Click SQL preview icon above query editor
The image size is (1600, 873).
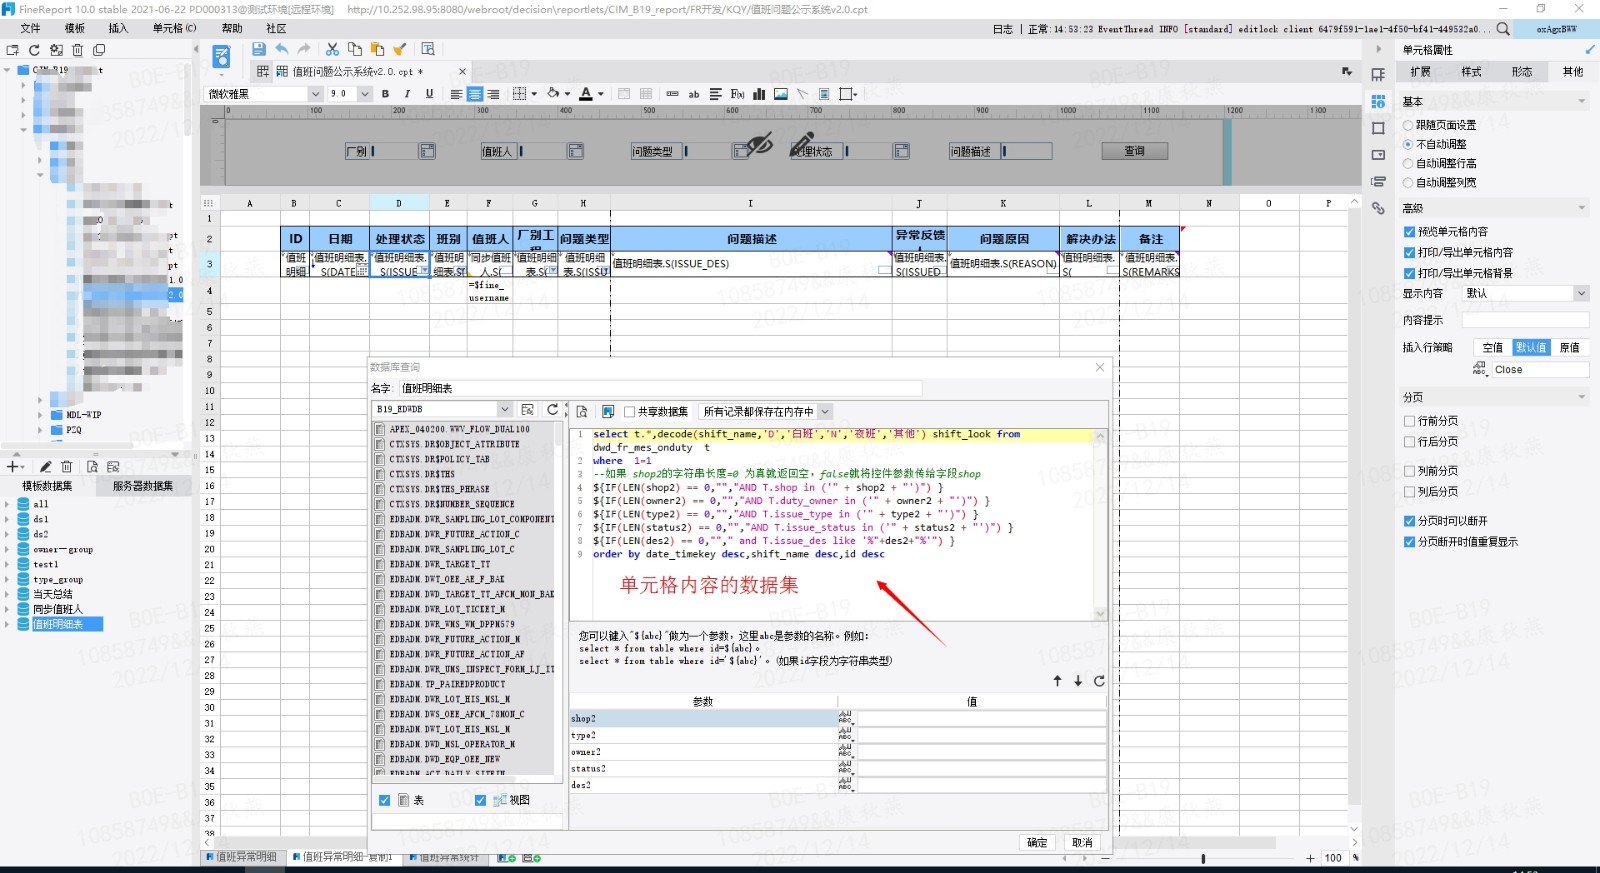[582, 411]
